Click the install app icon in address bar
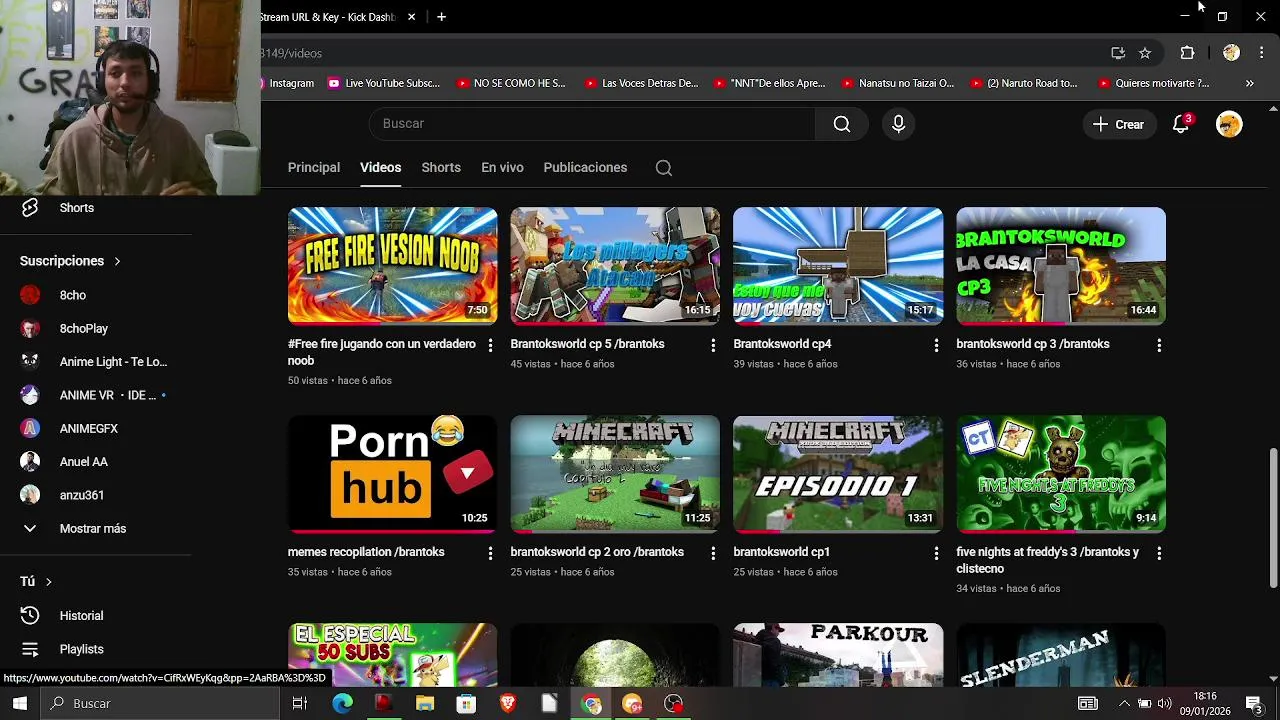The image size is (1280, 720). point(1118,53)
